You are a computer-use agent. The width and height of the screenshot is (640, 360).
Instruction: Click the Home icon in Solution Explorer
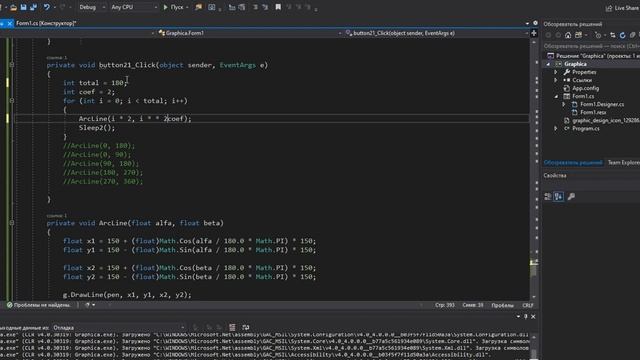[x=568, y=36]
